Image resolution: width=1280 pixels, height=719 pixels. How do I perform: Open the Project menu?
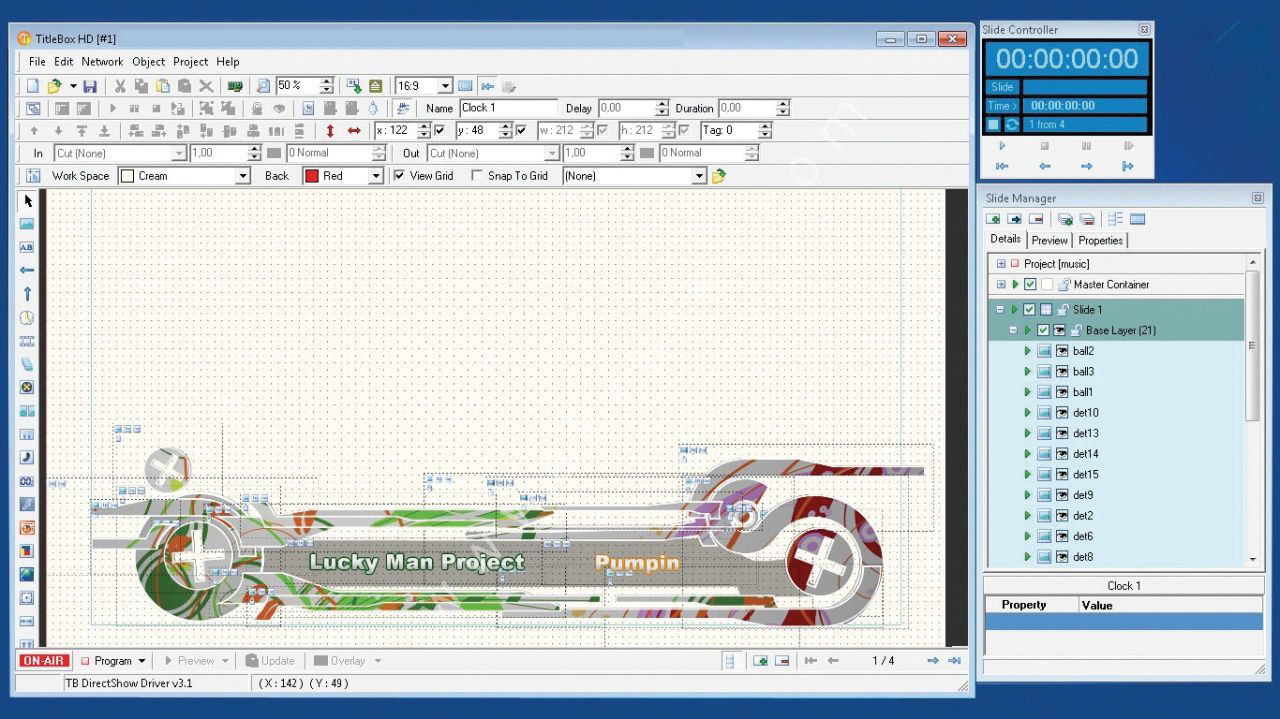tap(190, 62)
